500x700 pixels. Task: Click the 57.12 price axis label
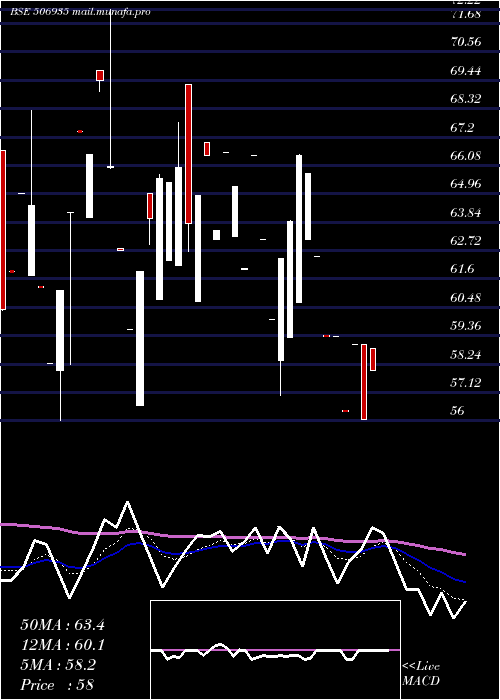point(466,383)
